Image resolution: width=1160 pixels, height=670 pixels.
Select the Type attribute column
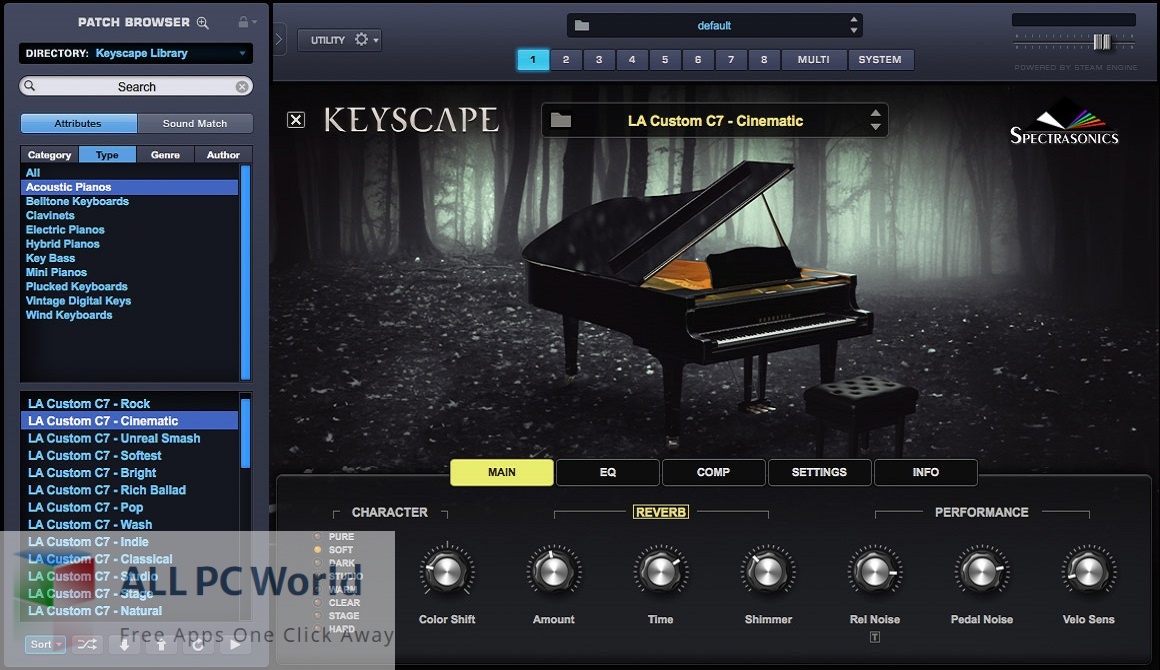click(x=107, y=155)
